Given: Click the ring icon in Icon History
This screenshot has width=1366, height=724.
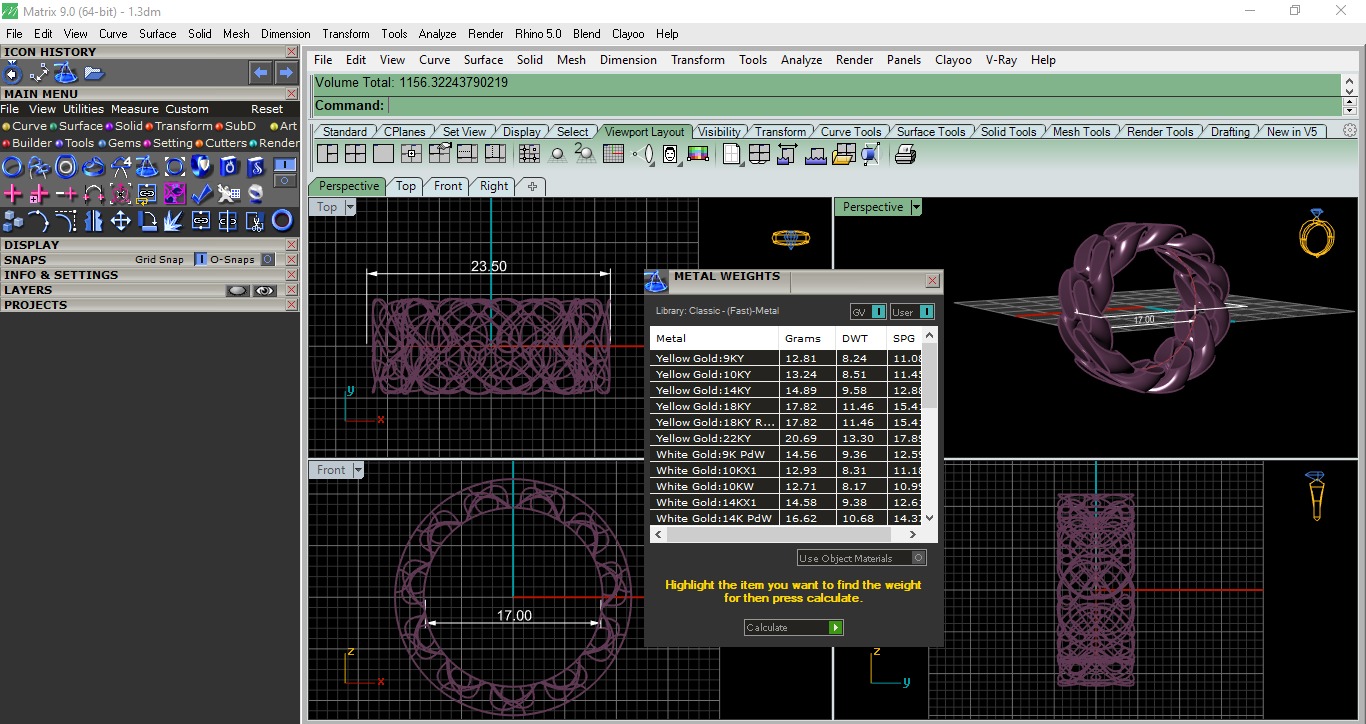Looking at the screenshot, I should pyautogui.click(x=12, y=73).
